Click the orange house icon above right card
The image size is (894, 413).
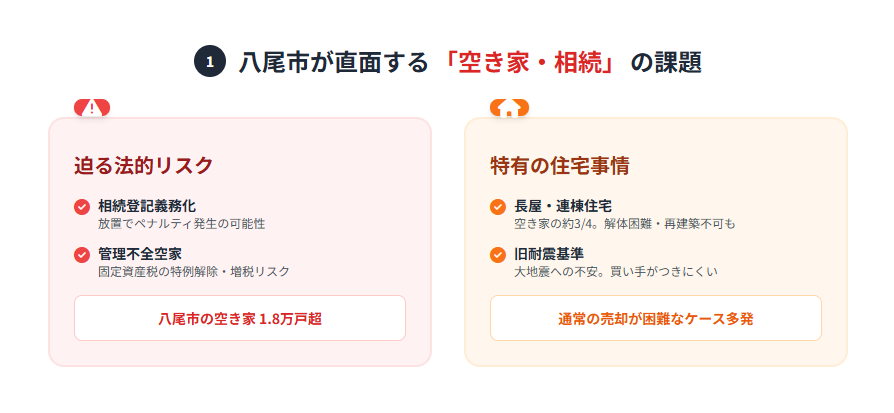[x=509, y=108]
